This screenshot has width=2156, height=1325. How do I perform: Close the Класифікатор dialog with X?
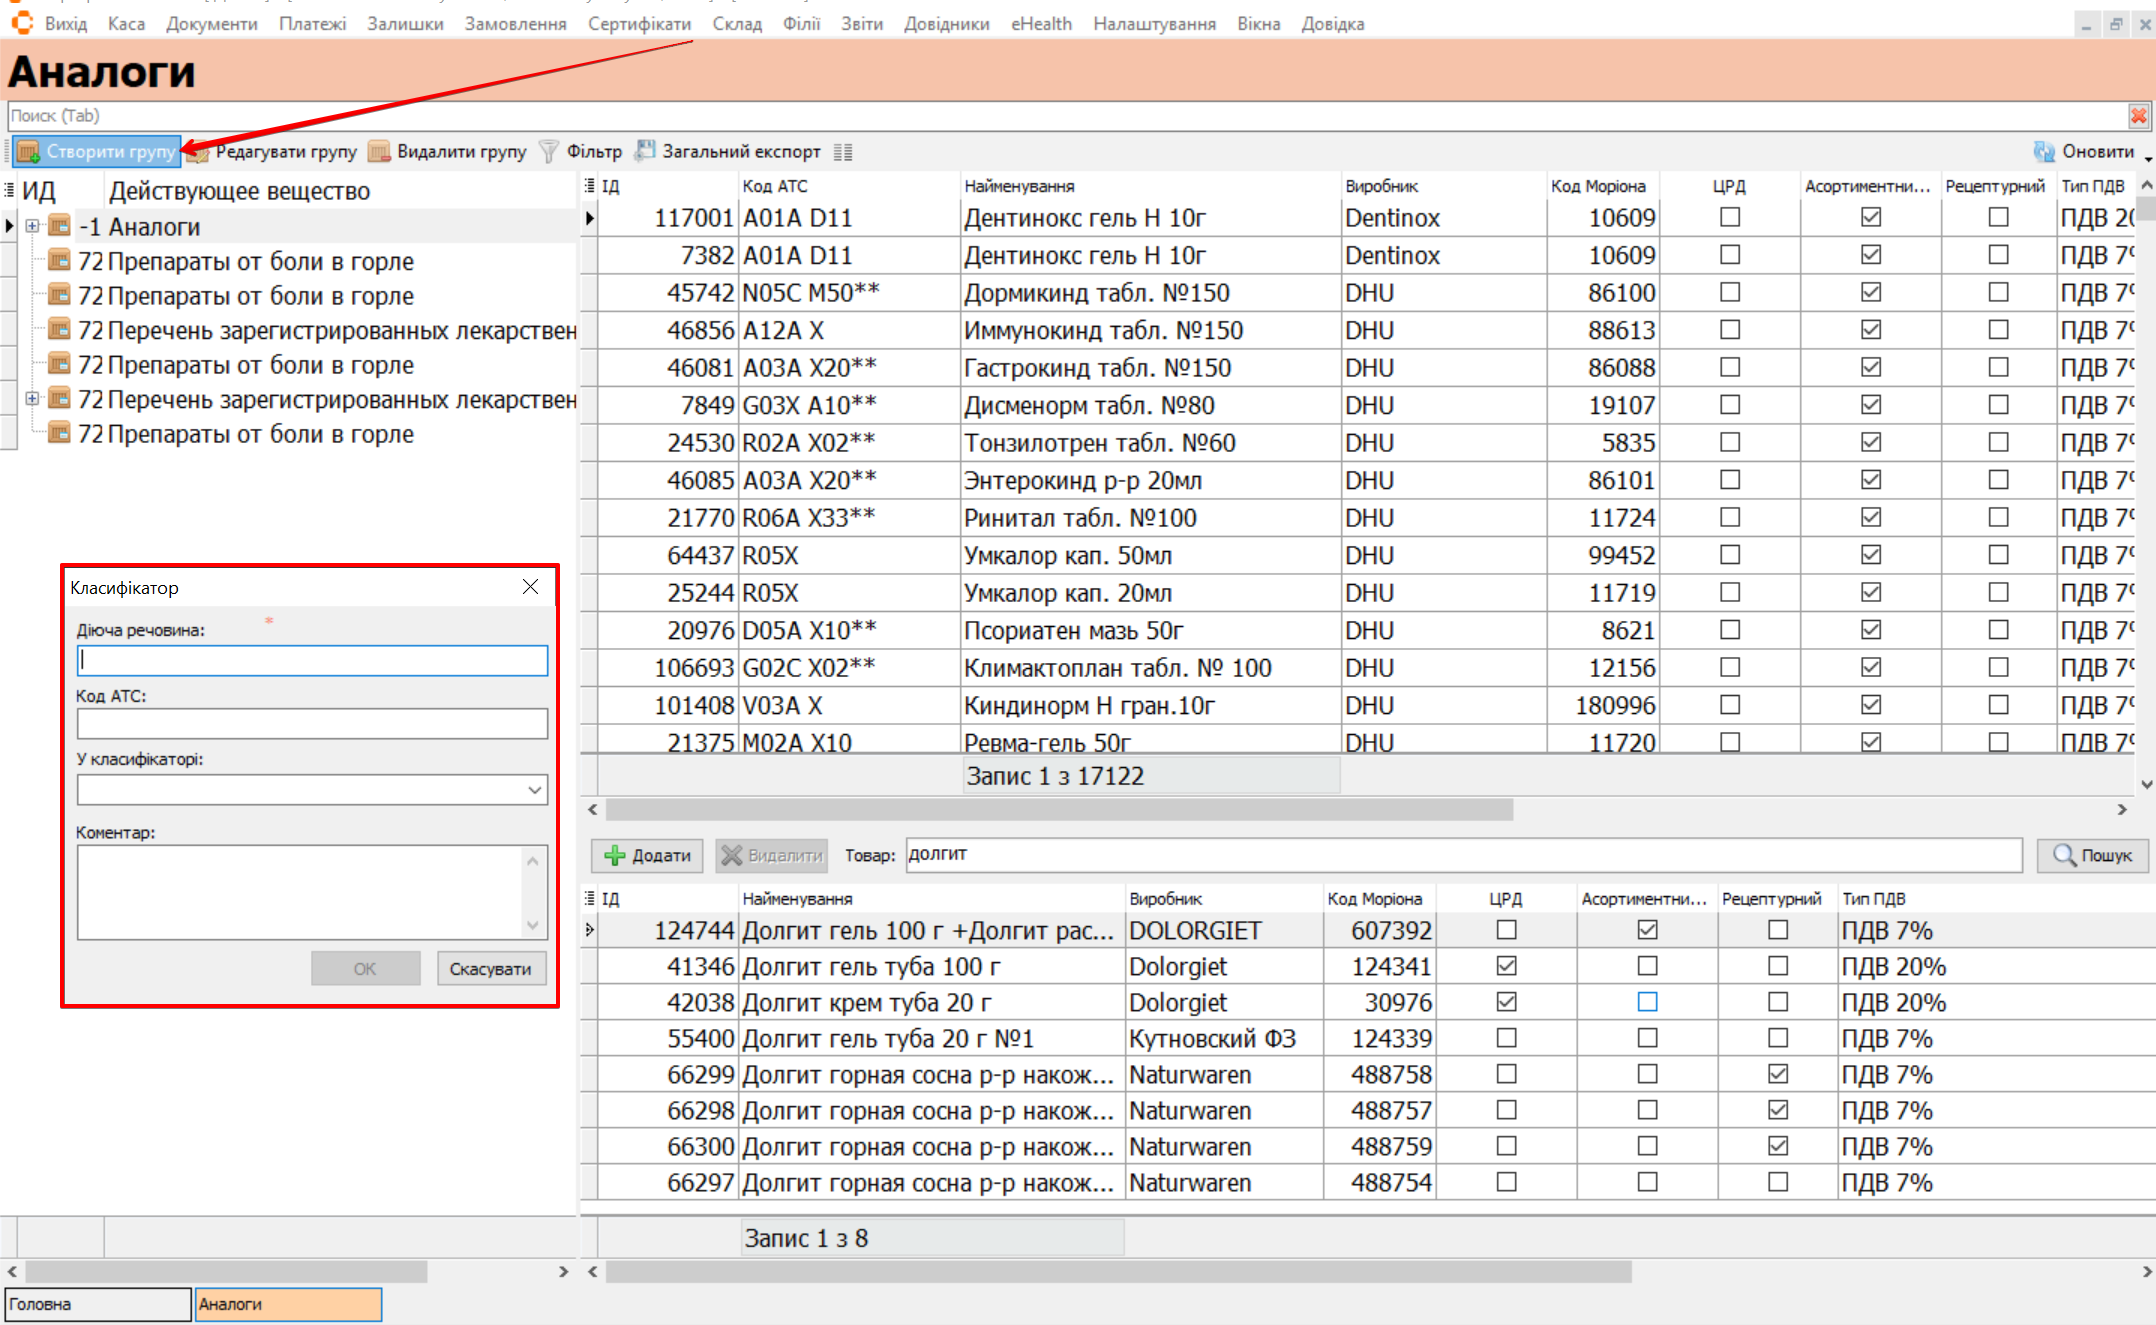point(530,587)
